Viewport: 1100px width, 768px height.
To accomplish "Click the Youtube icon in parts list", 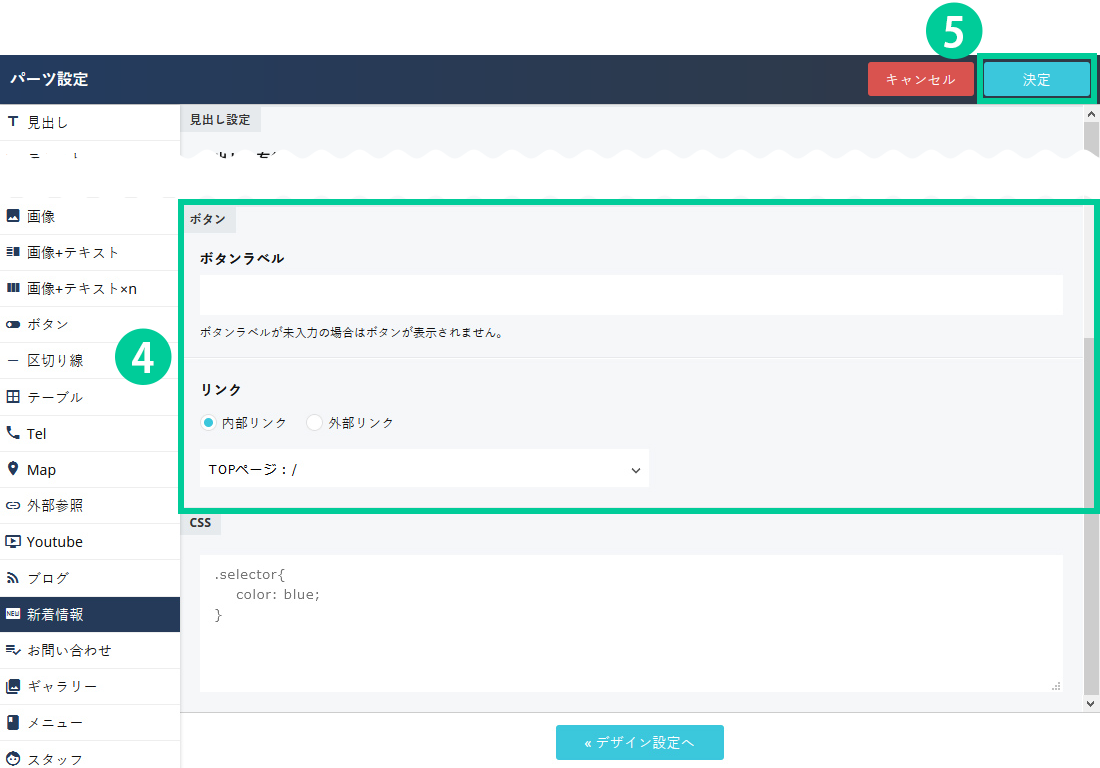I will pyautogui.click(x=13, y=542).
